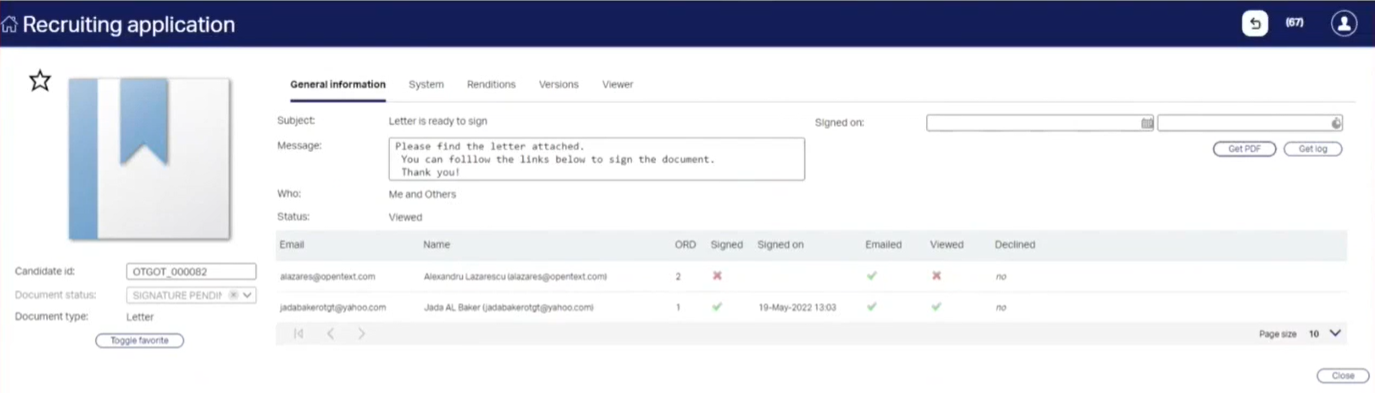Go to previous table page
The image size is (1375, 393).
[330, 333]
